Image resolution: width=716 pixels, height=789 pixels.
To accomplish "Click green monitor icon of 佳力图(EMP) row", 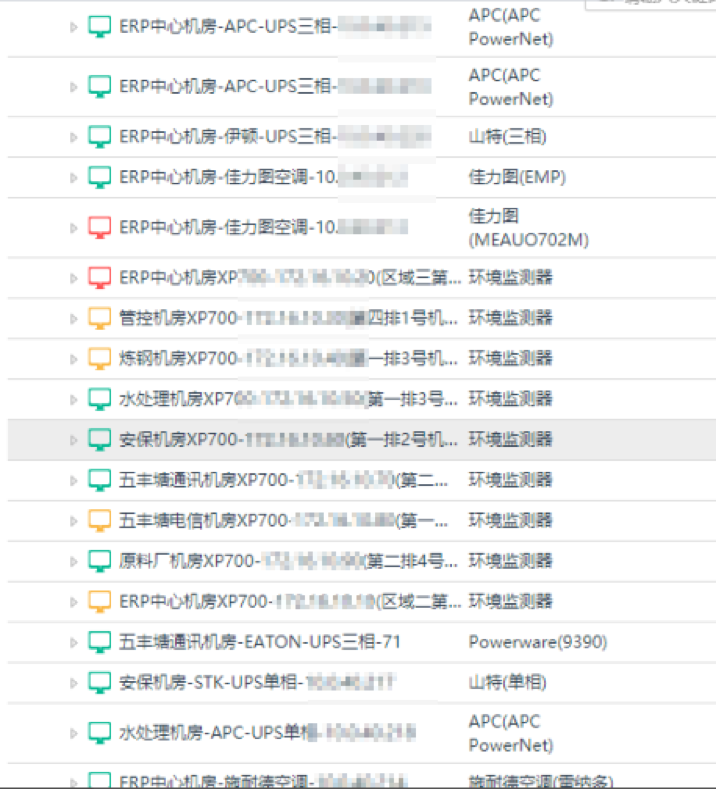I will (100, 178).
